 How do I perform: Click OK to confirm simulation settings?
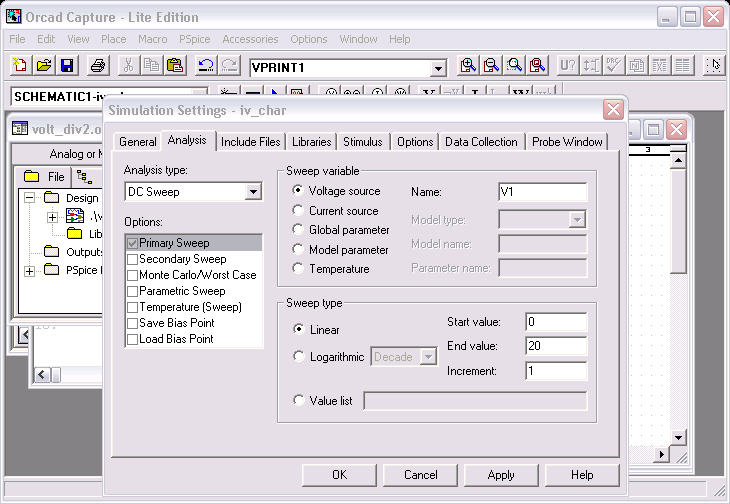[339, 475]
